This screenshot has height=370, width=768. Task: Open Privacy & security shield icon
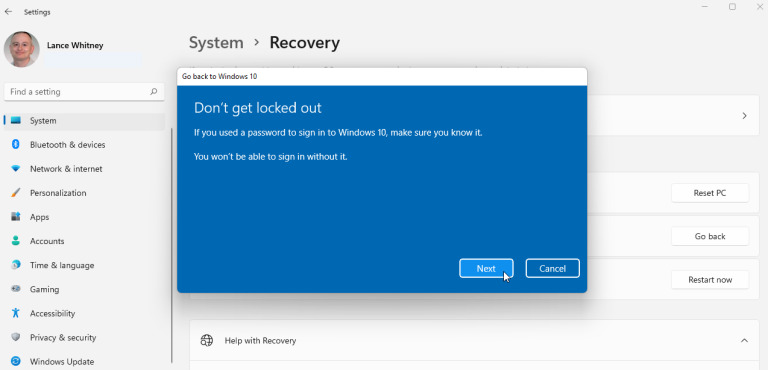(16, 337)
